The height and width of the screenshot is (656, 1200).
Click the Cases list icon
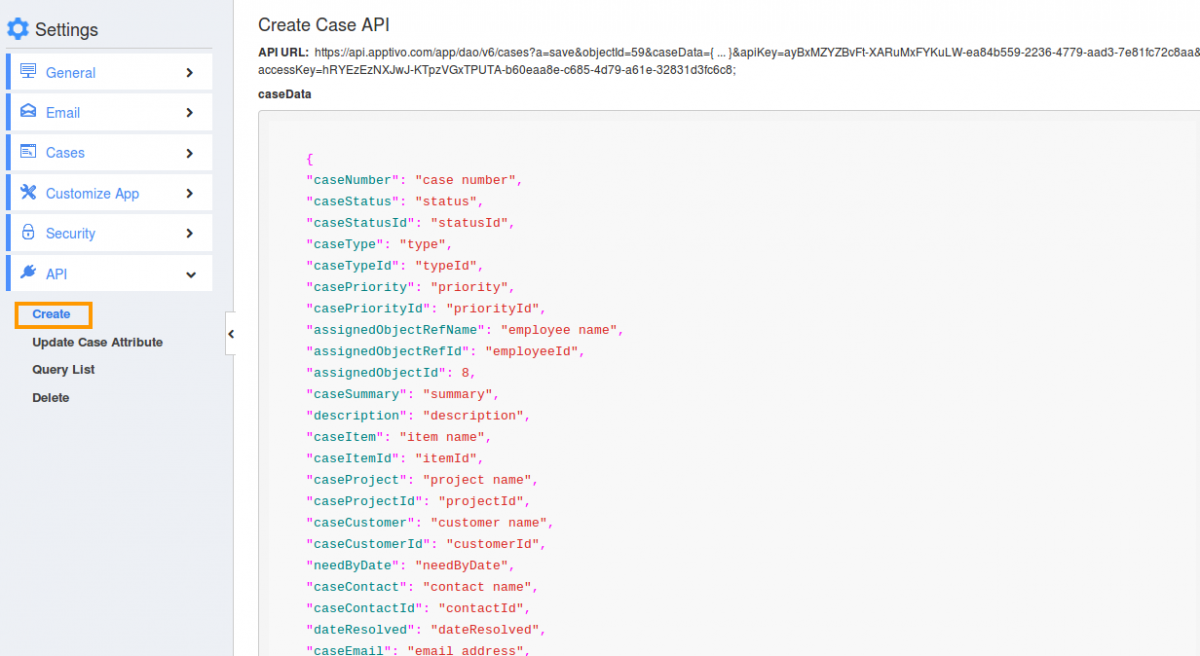click(x=28, y=152)
